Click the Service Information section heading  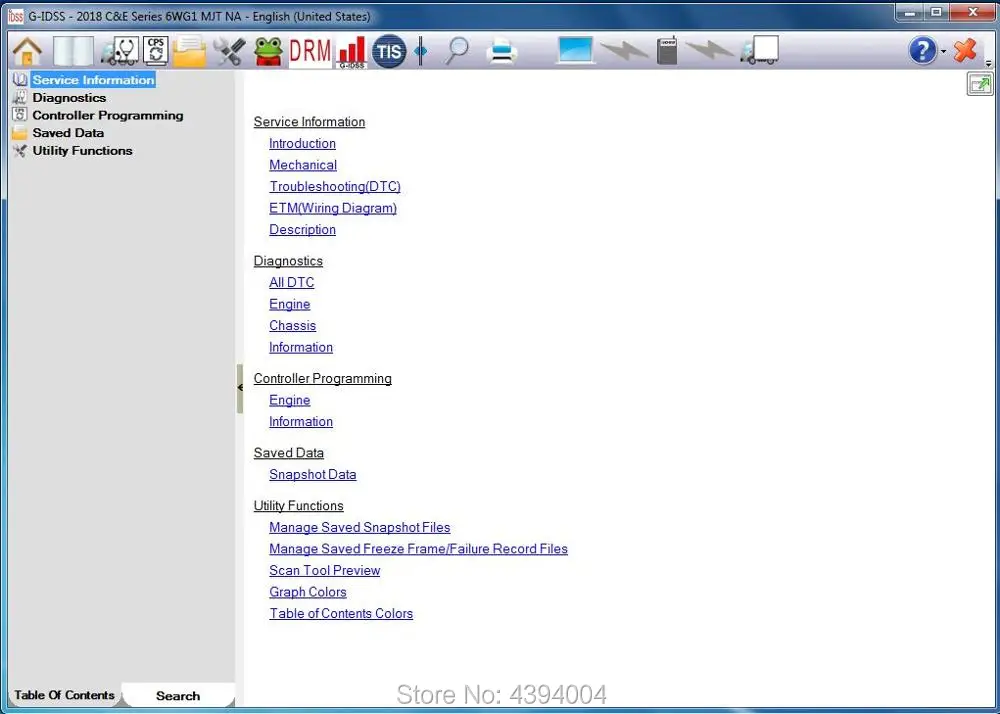pos(309,122)
